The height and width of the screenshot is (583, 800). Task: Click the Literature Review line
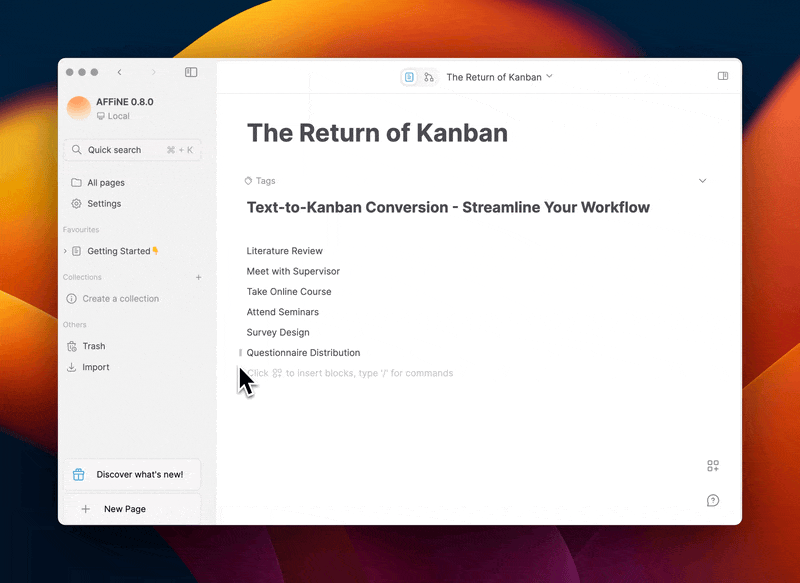pos(284,251)
